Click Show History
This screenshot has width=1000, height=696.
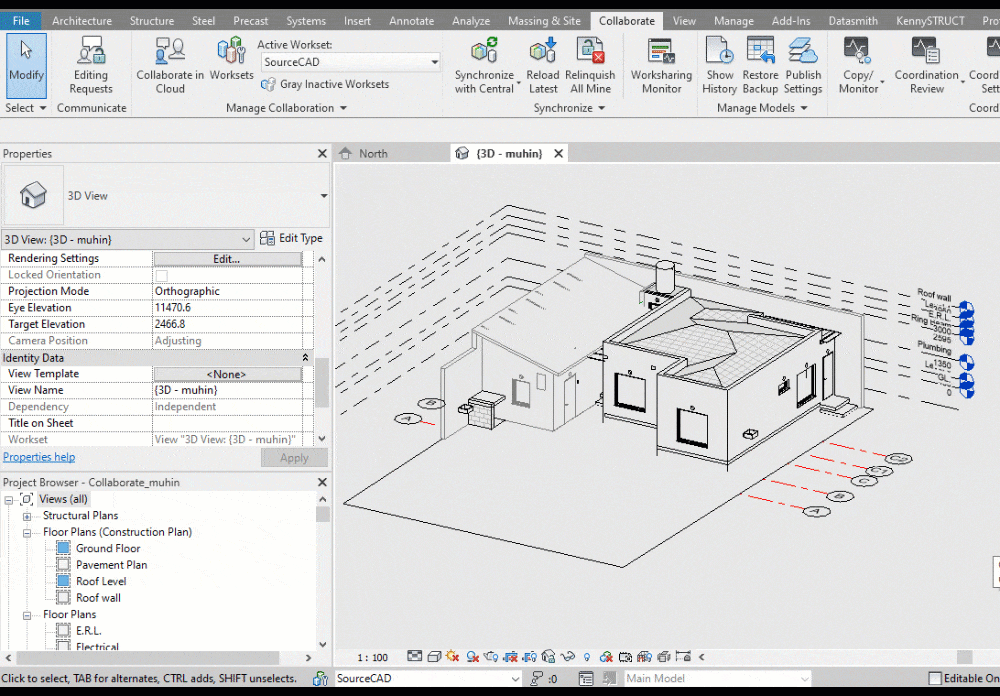719,65
